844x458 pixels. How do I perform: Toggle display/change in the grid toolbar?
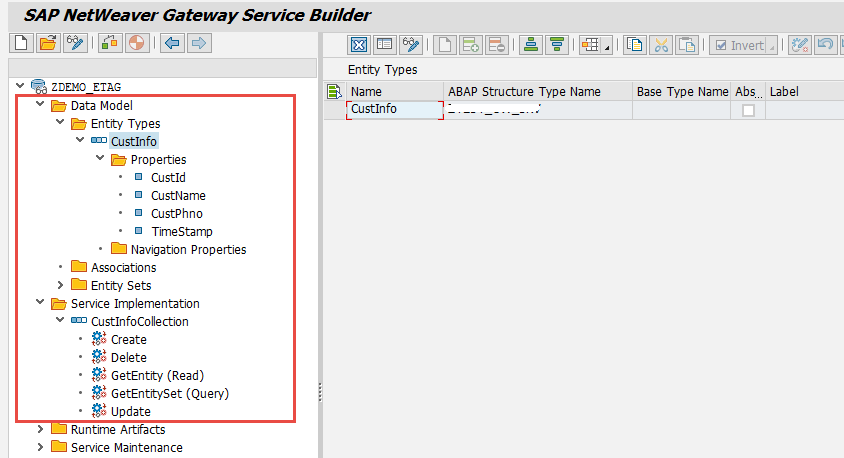click(x=411, y=45)
